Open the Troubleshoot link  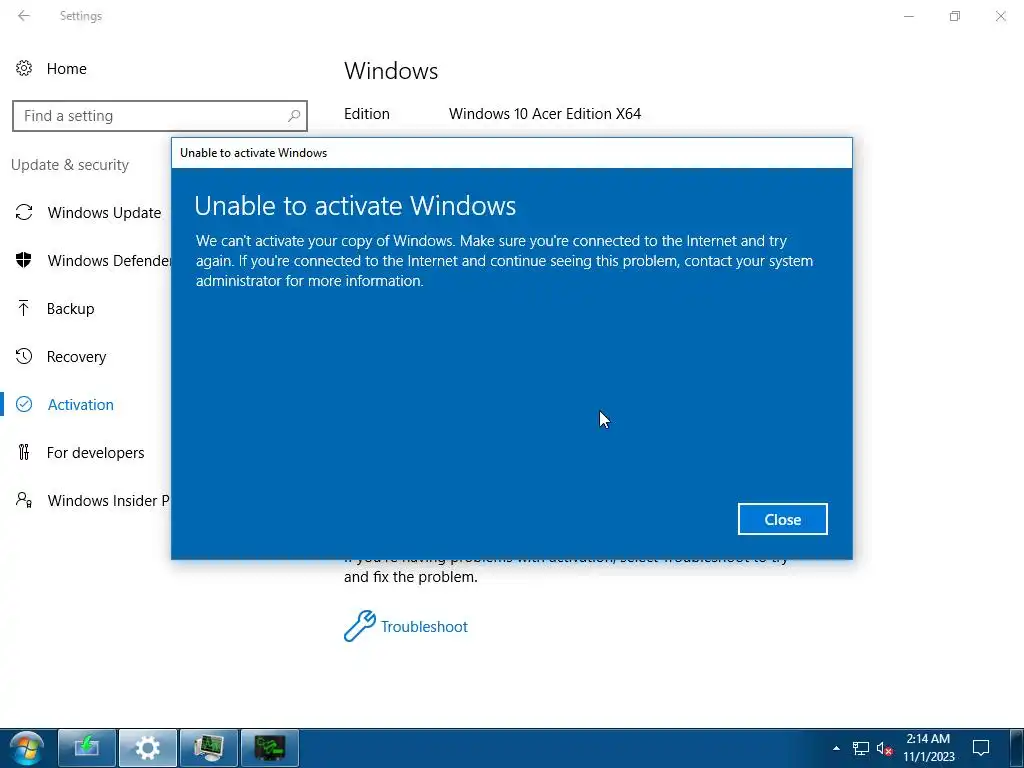point(424,626)
